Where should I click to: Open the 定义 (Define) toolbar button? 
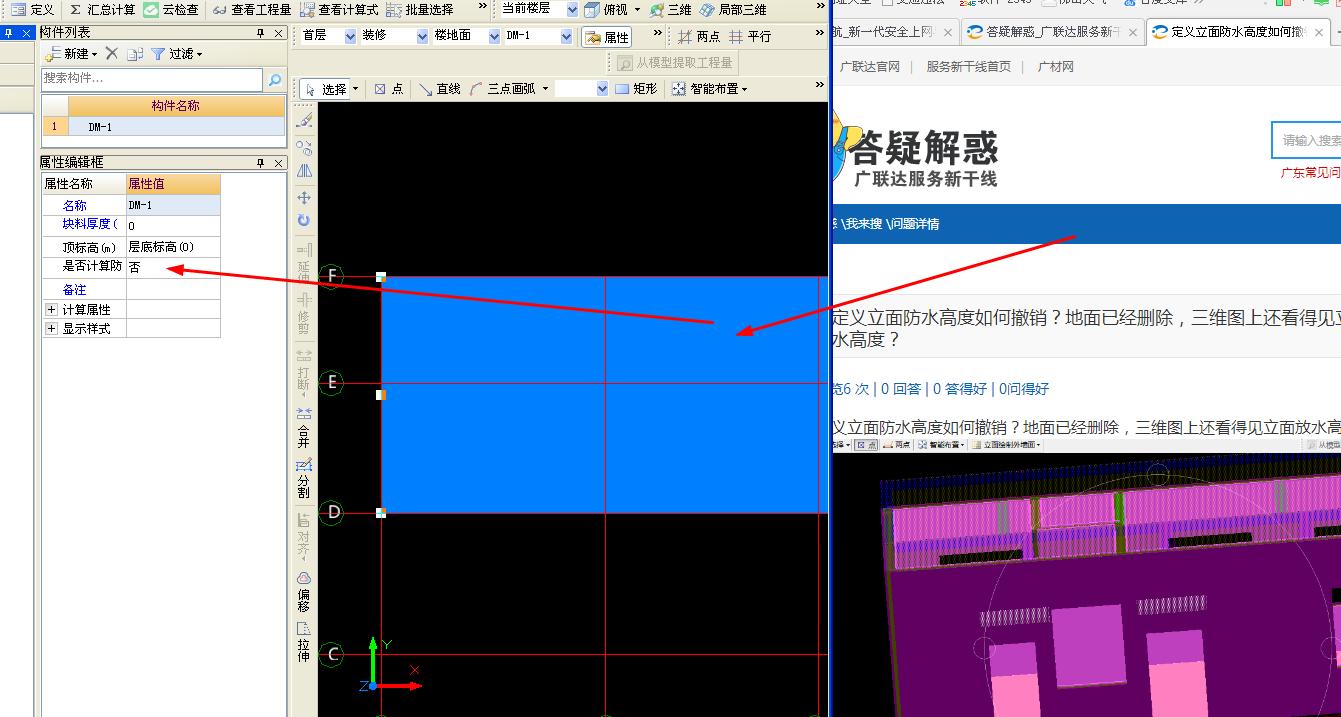32,9
